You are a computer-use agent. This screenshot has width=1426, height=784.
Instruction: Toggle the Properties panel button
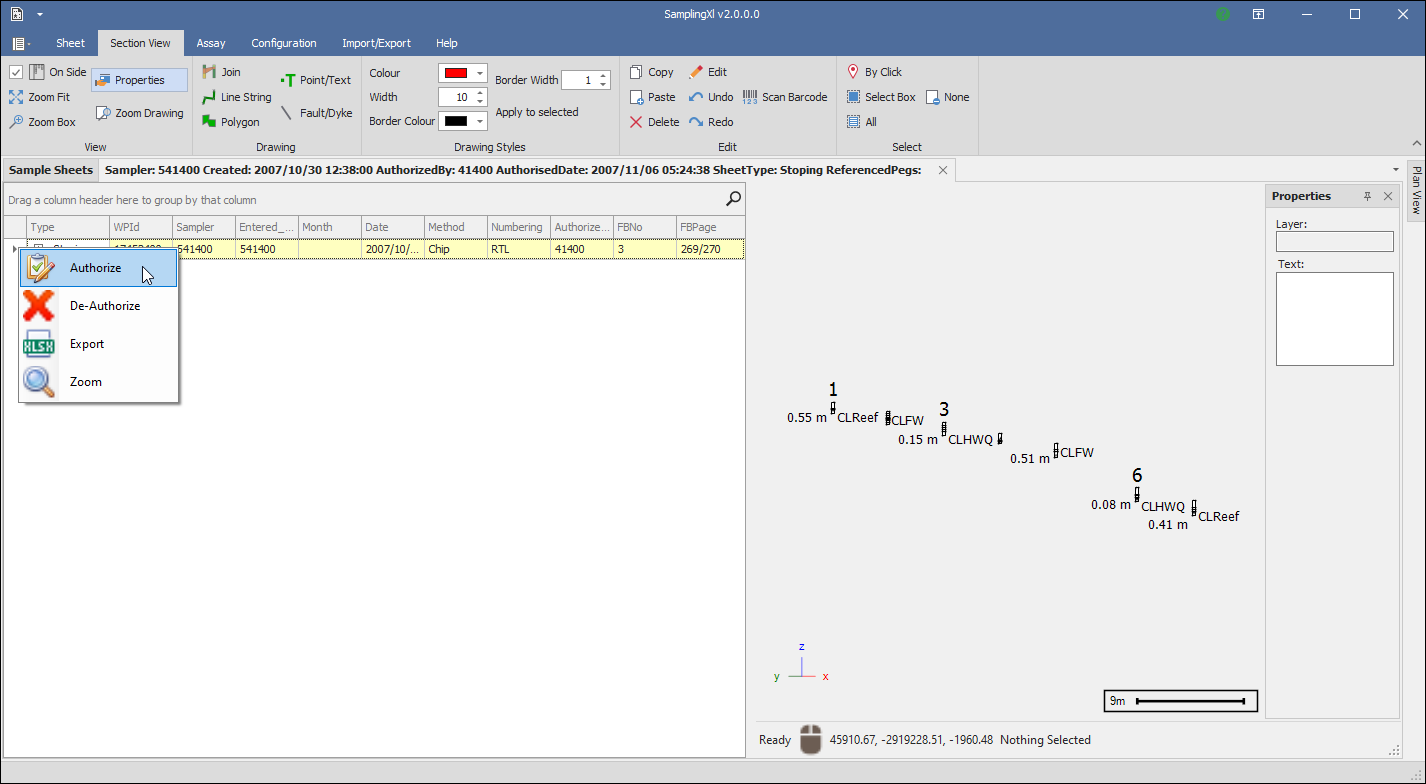[140, 80]
